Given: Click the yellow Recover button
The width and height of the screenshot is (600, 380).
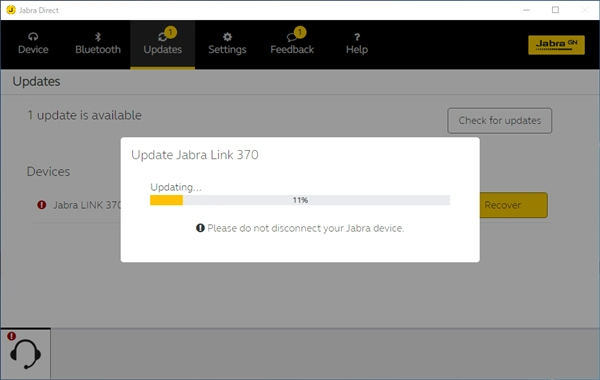Looking at the screenshot, I should coord(513,205).
